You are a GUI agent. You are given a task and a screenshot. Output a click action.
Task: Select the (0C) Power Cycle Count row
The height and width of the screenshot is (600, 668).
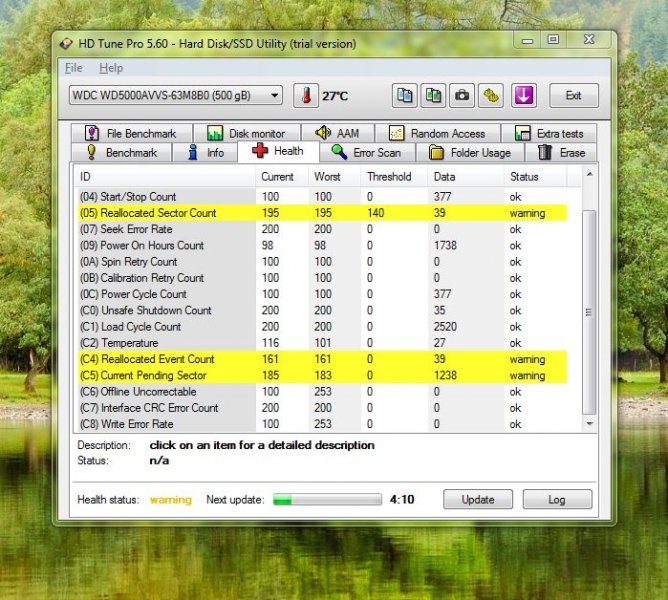click(323, 294)
